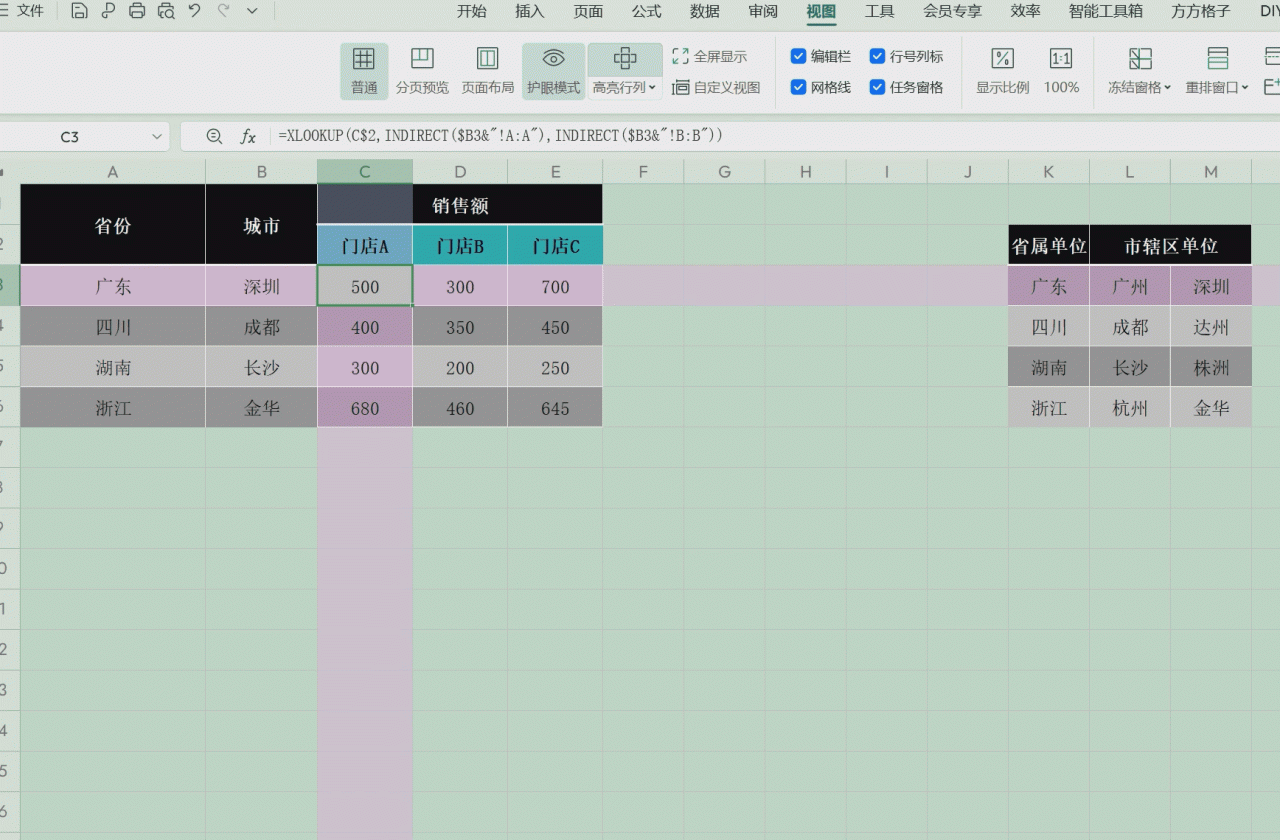Select cell with value 680
Viewport: 1280px width, 840px height.
point(365,408)
